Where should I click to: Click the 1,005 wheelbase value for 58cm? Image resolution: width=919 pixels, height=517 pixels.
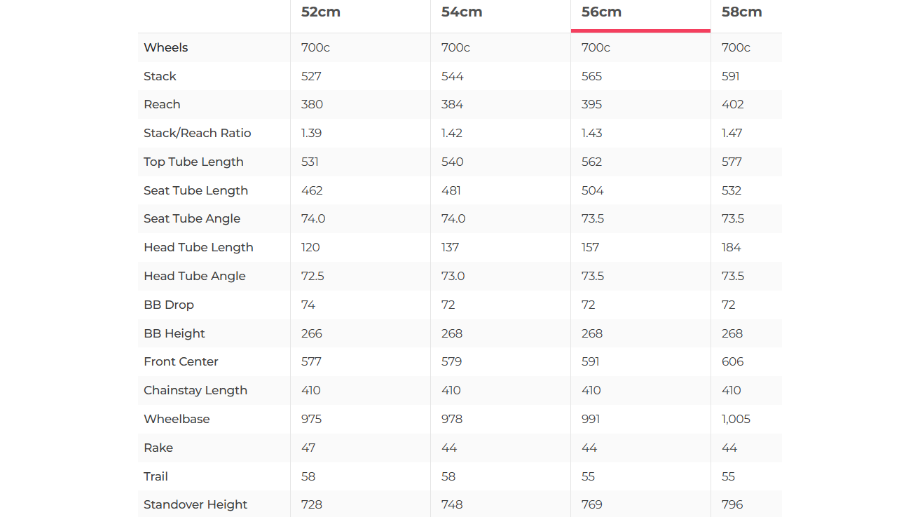tap(736, 419)
